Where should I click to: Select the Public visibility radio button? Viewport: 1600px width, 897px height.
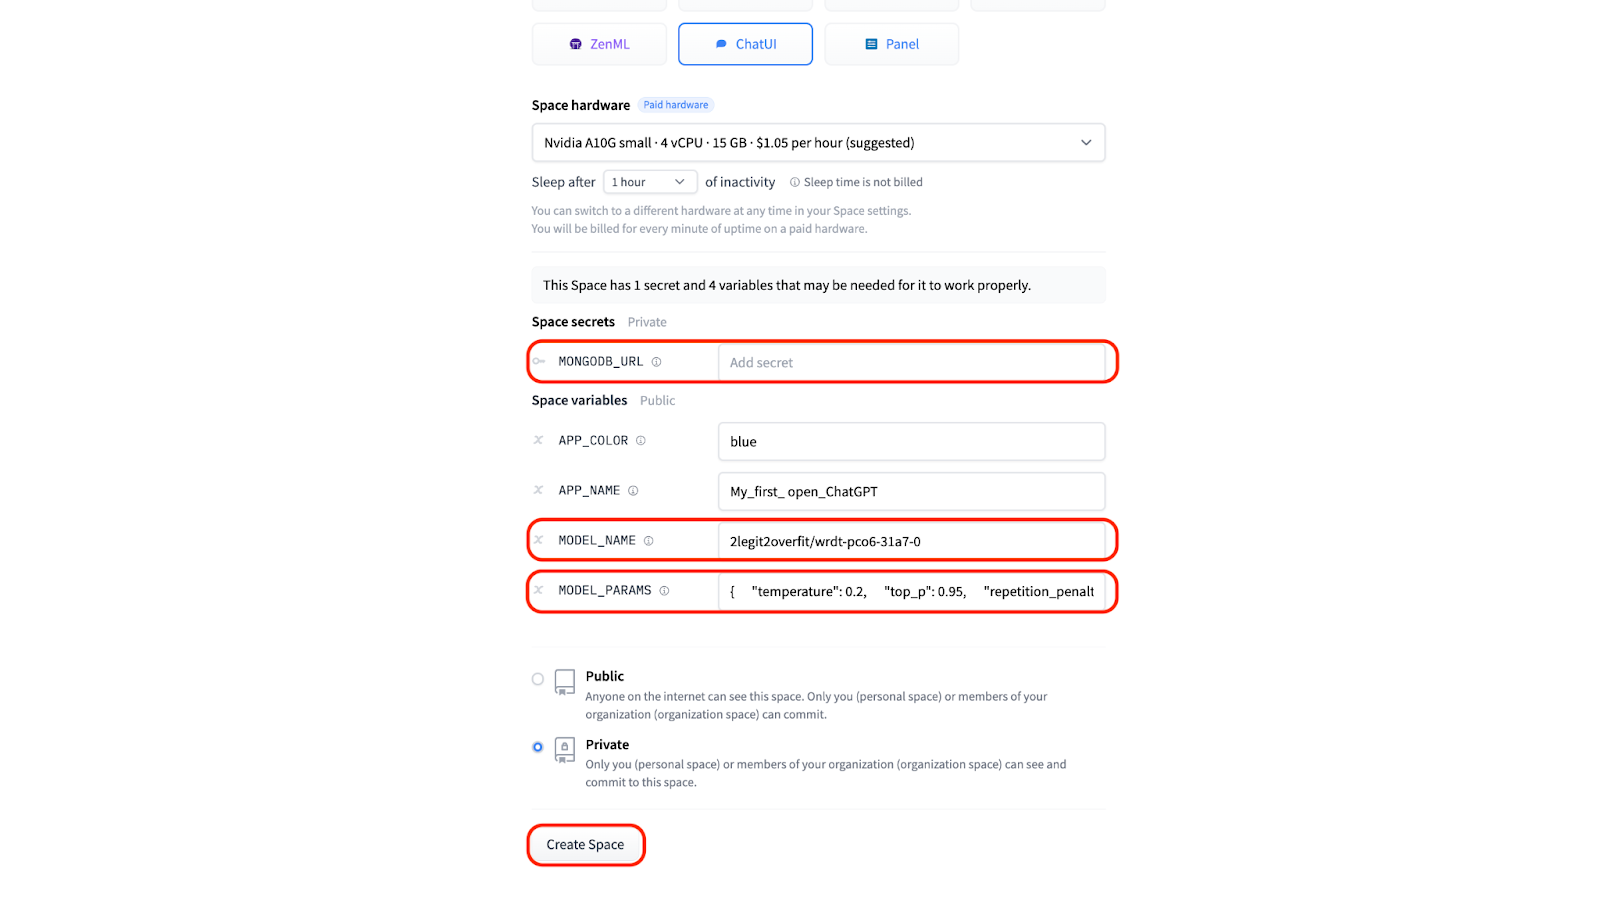(538, 679)
